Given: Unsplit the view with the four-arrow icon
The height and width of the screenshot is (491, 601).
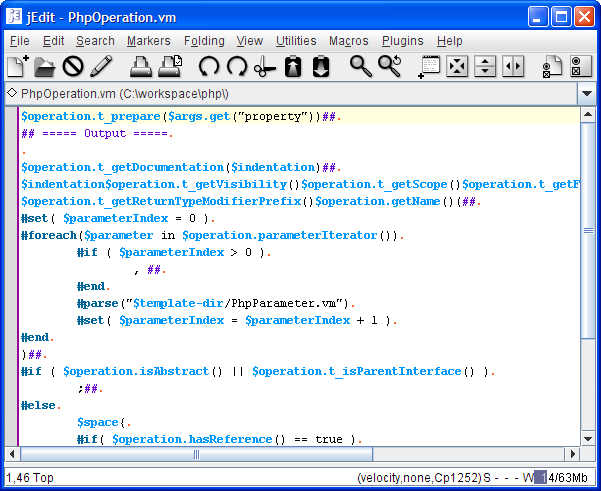Looking at the screenshot, I should point(457,66).
